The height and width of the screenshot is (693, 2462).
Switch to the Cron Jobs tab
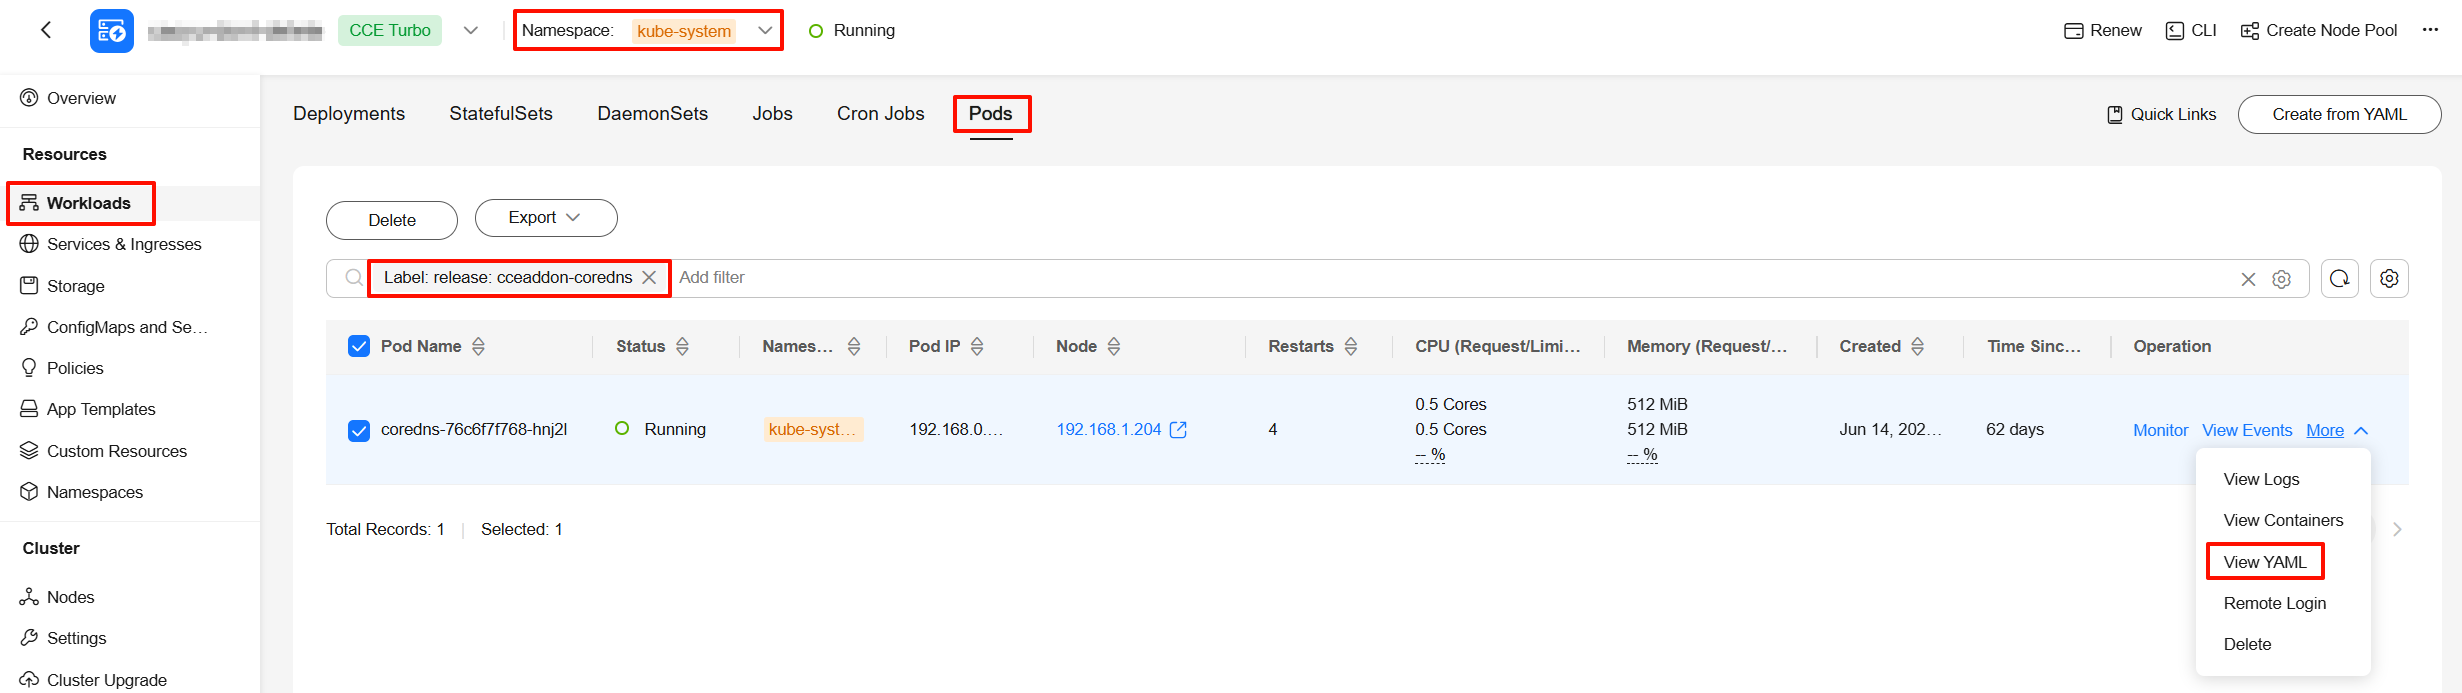click(881, 114)
